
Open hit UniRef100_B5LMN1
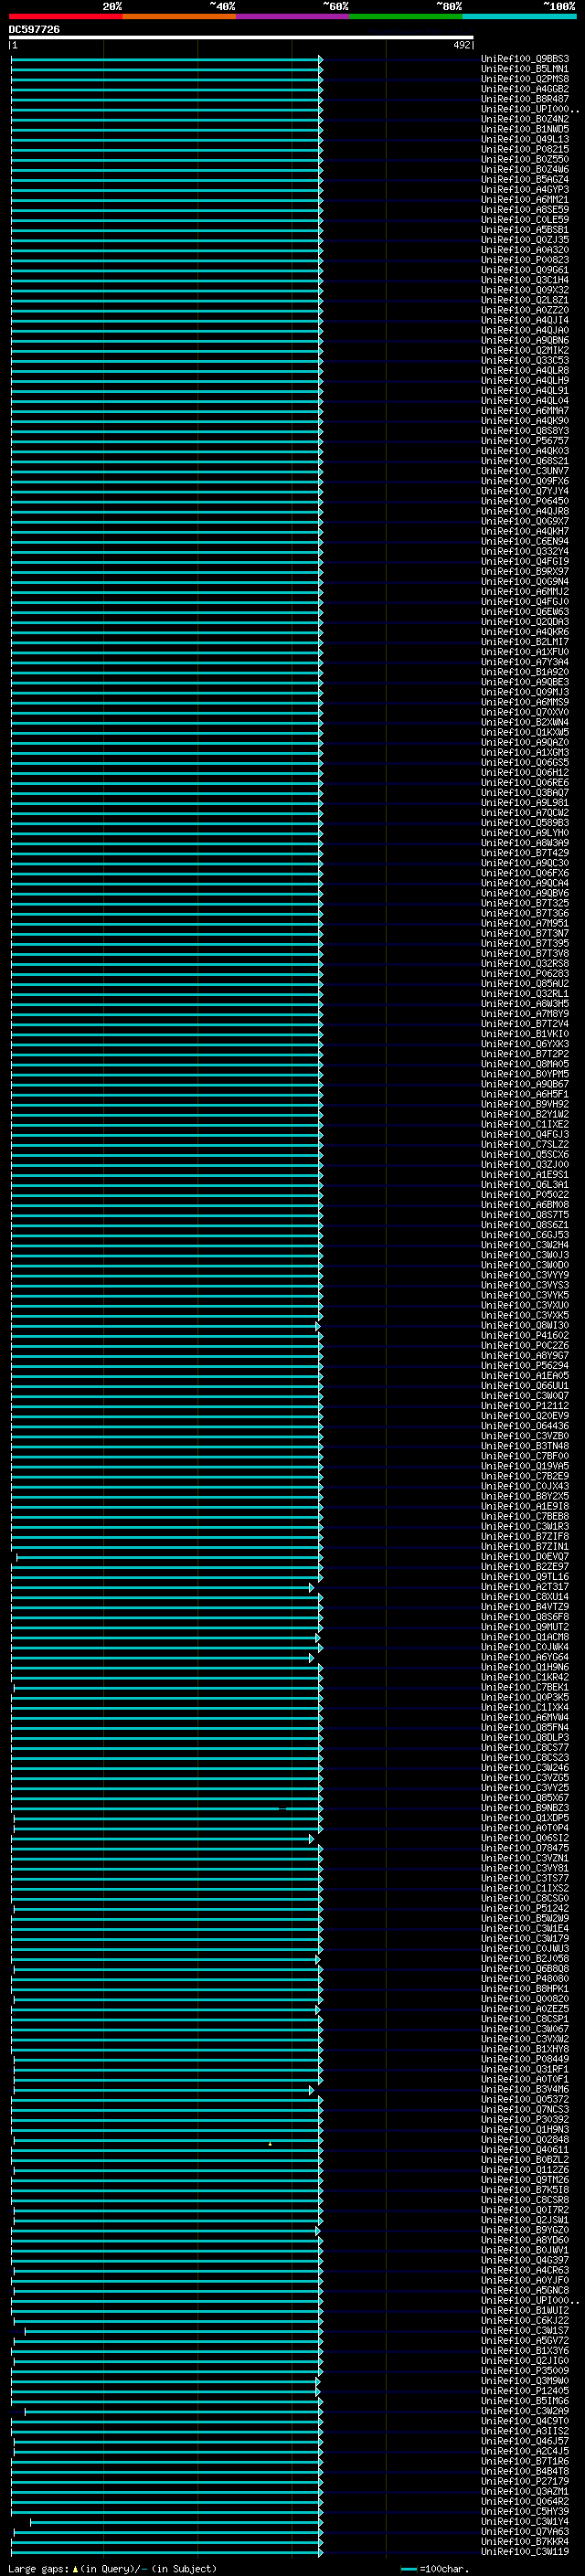(x=525, y=69)
